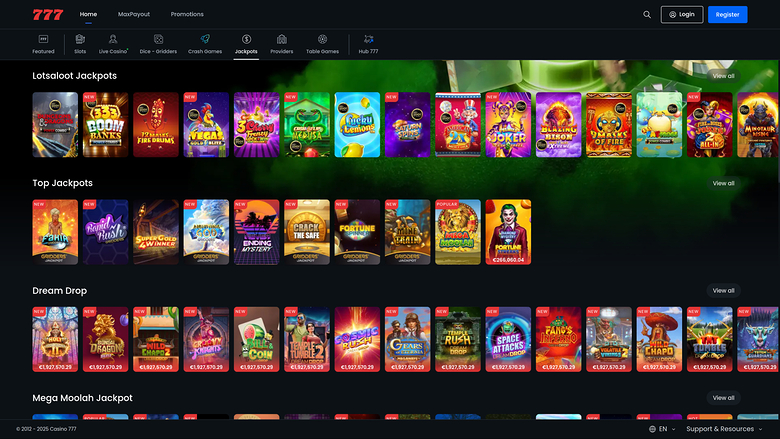Open the Gears of Germania game

(407, 340)
